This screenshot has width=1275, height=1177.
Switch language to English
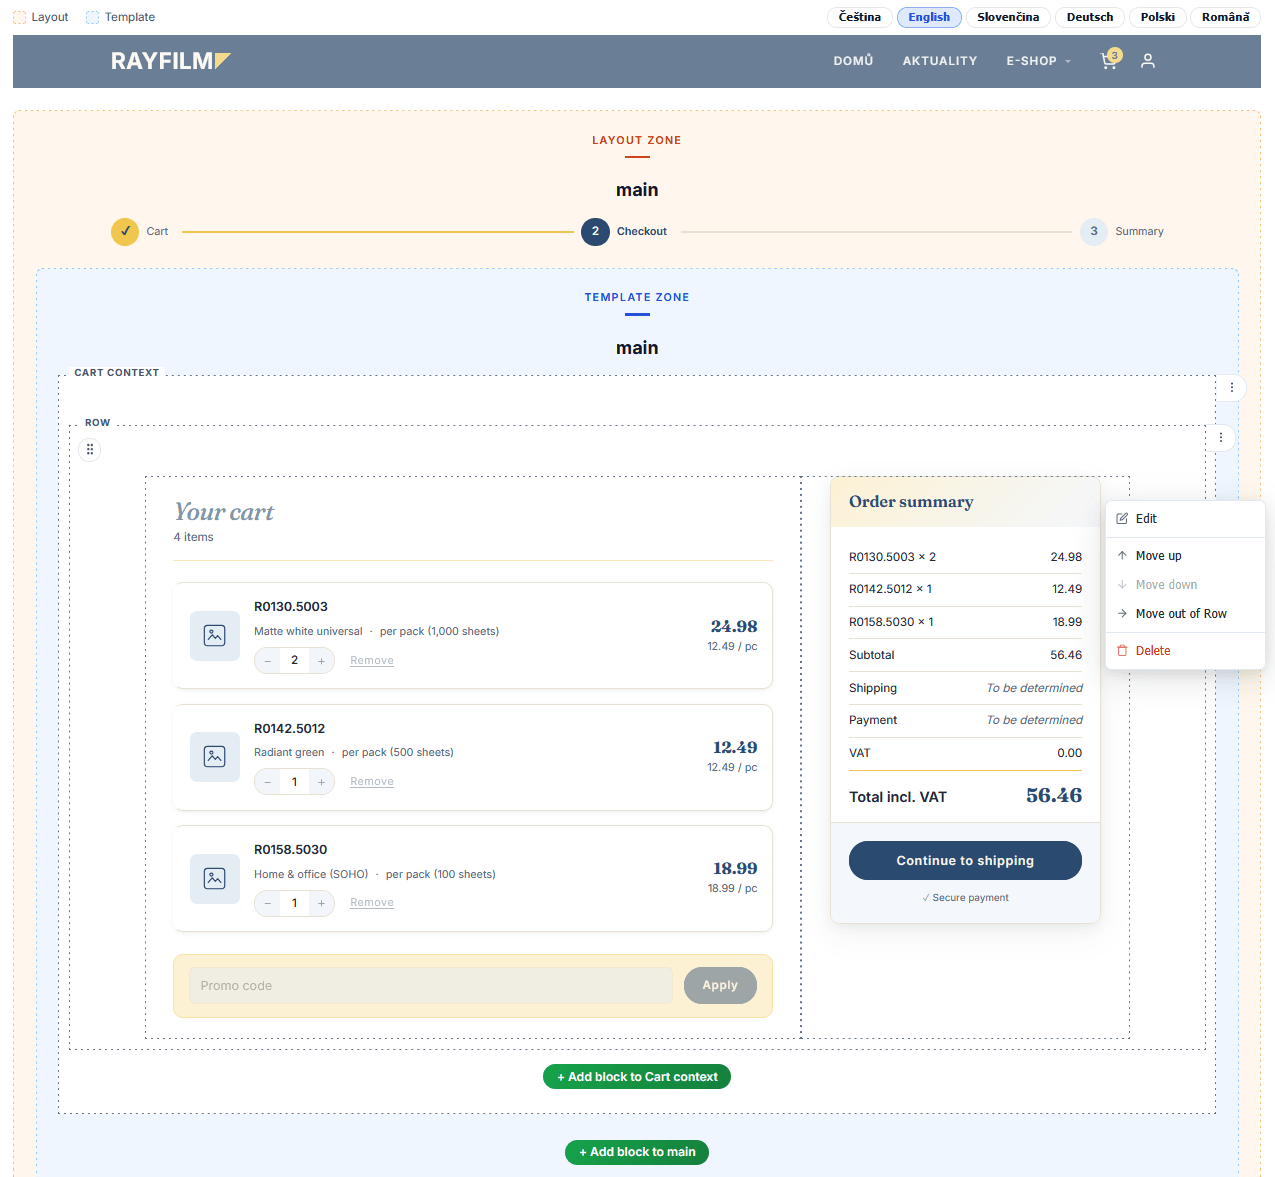coord(929,17)
